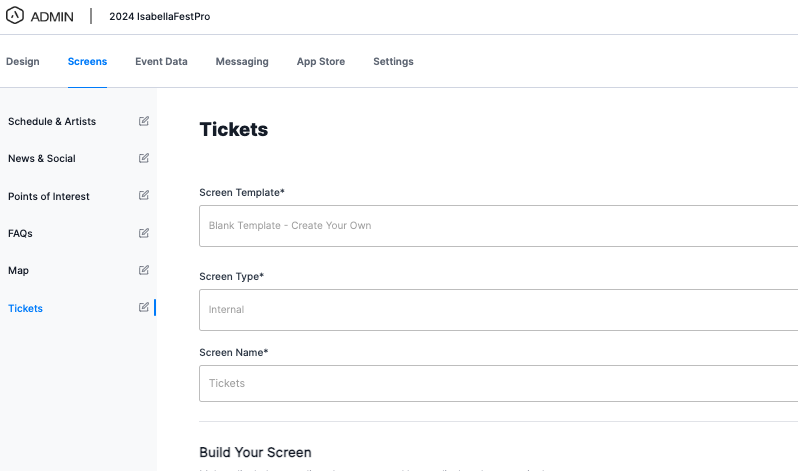The height and width of the screenshot is (471, 798).
Task: Open the Event Data tab
Action: pyautogui.click(x=161, y=62)
